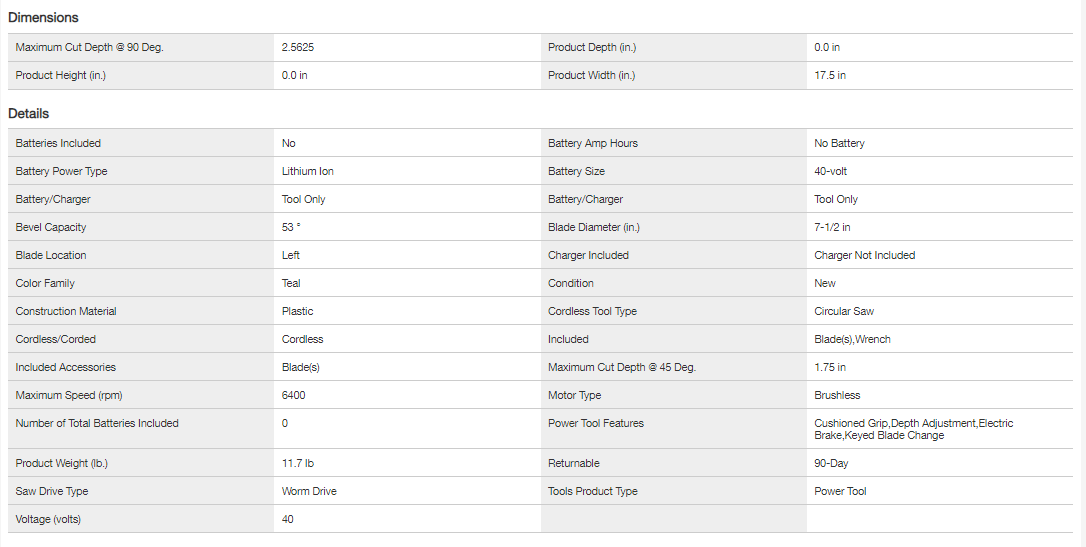Screen dimensions: 1086x547
Task: Click the Power Tool Features label
Action: click(x=595, y=423)
